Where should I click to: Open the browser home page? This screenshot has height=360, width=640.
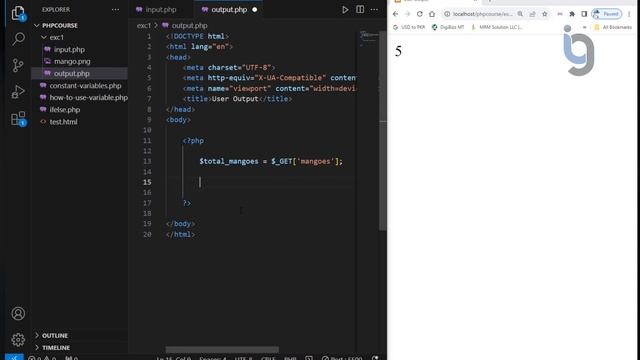[x=432, y=14]
